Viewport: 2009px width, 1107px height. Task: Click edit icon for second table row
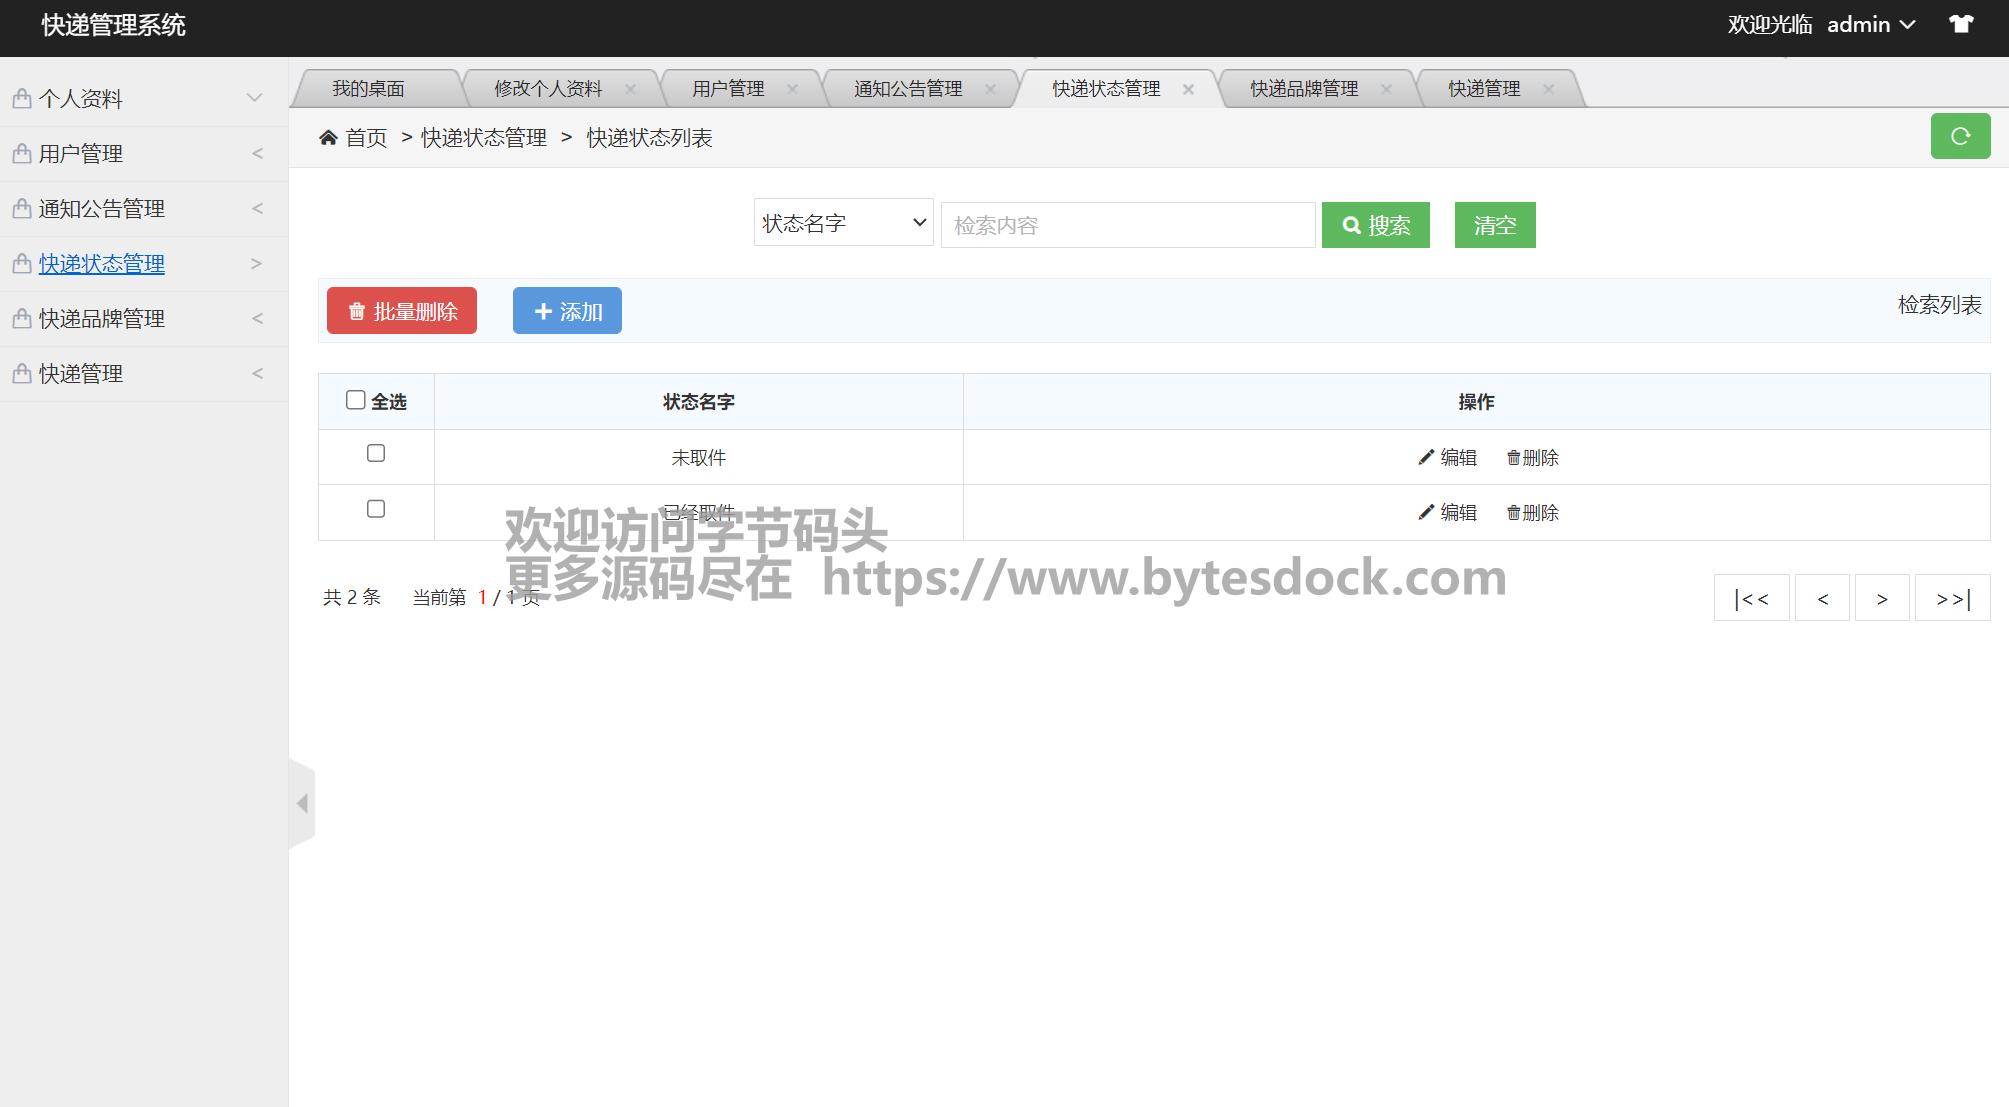(1426, 512)
